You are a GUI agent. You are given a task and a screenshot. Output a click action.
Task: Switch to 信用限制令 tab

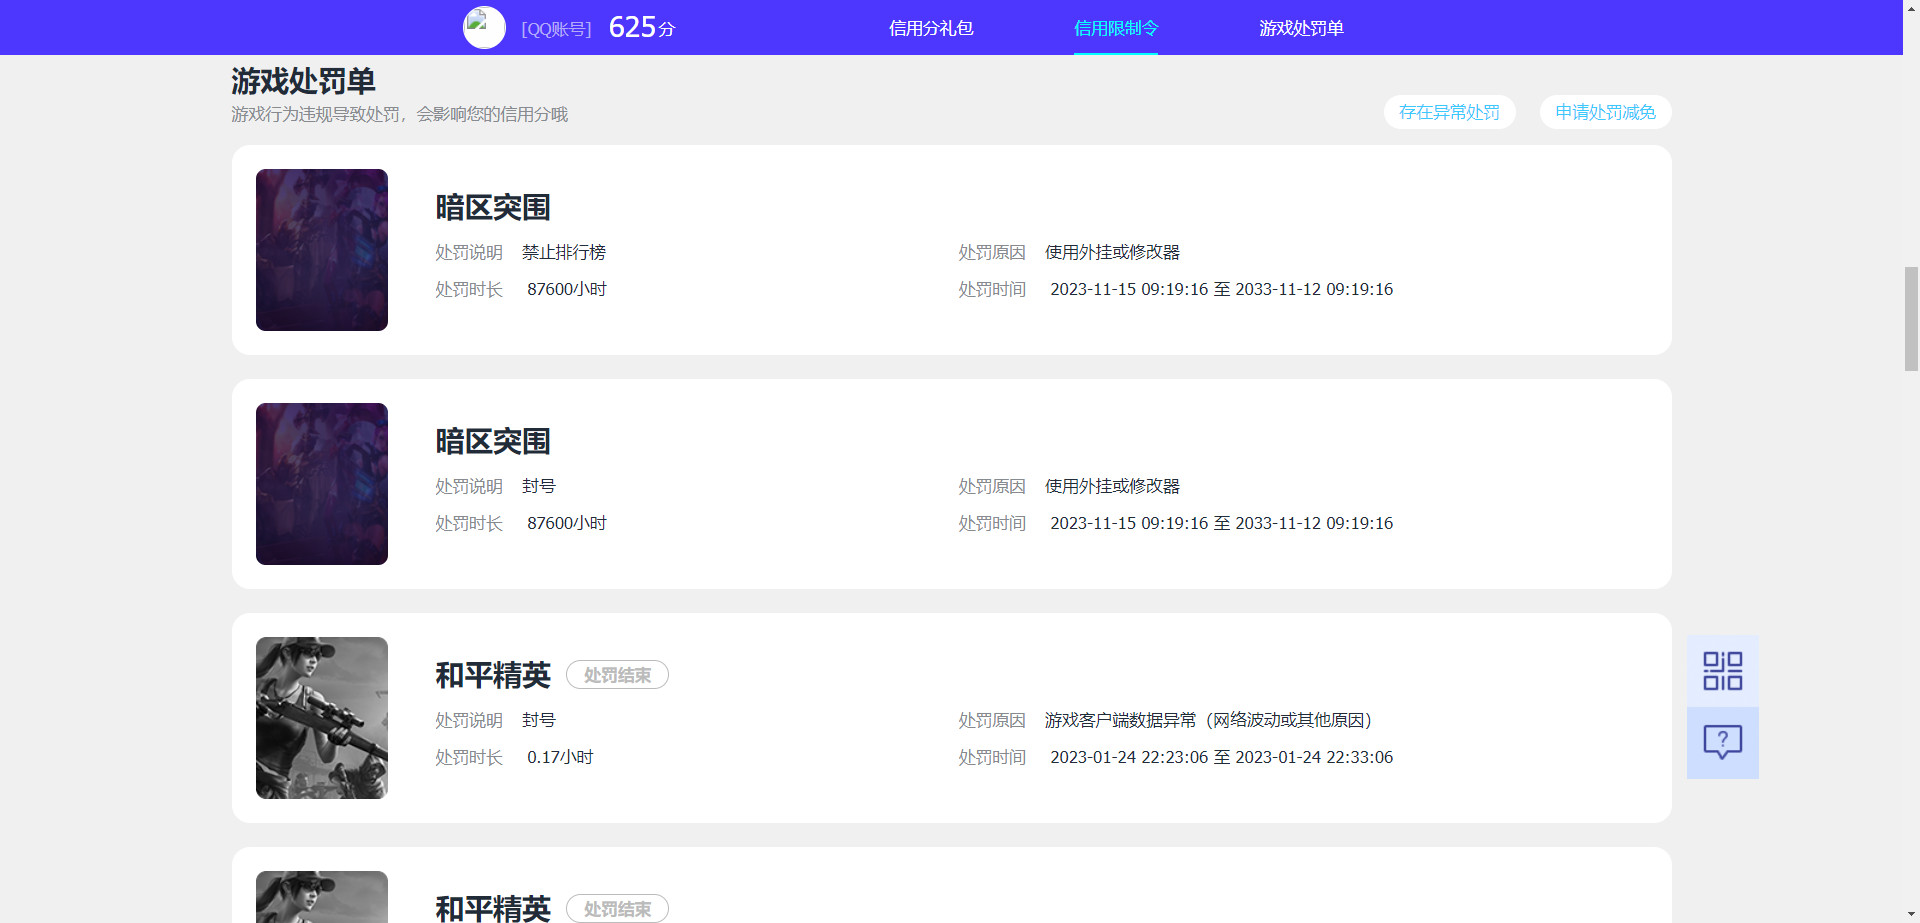(1116, 28)
